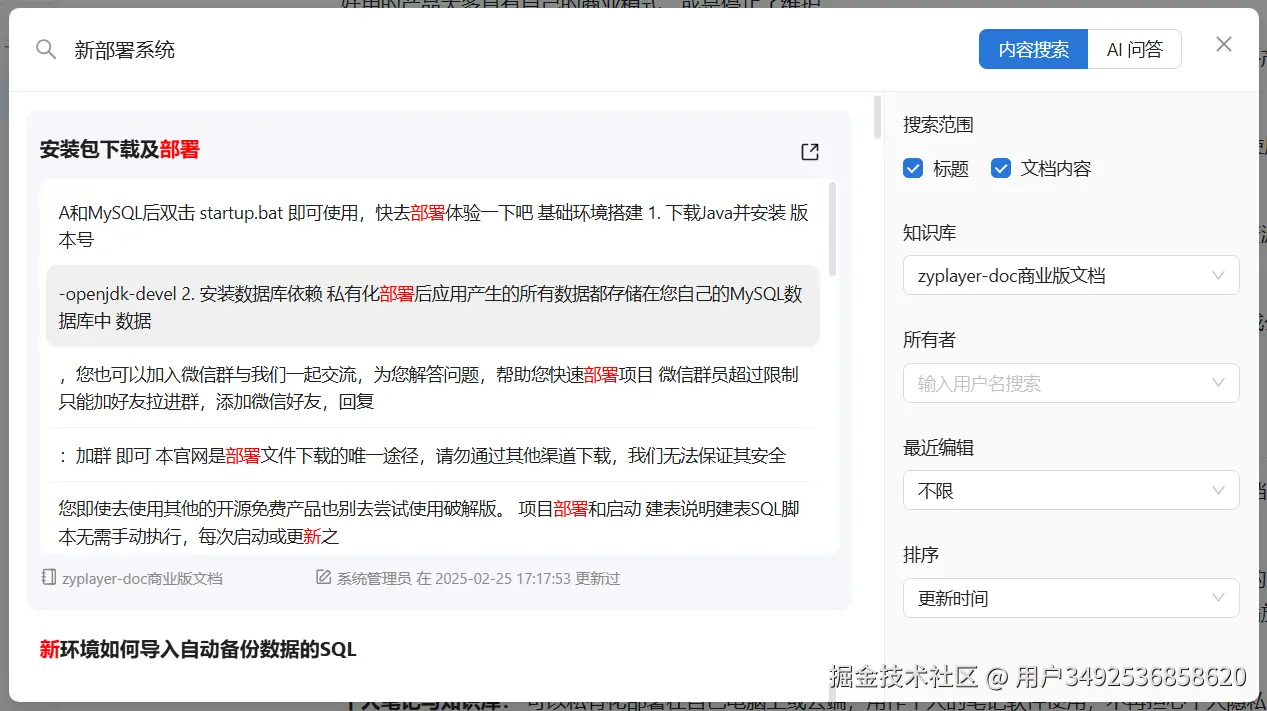
Task: Open the 新环境如何导入自动备份数据的SQL result
Action: pyautogui.click(x=198, y=649)
